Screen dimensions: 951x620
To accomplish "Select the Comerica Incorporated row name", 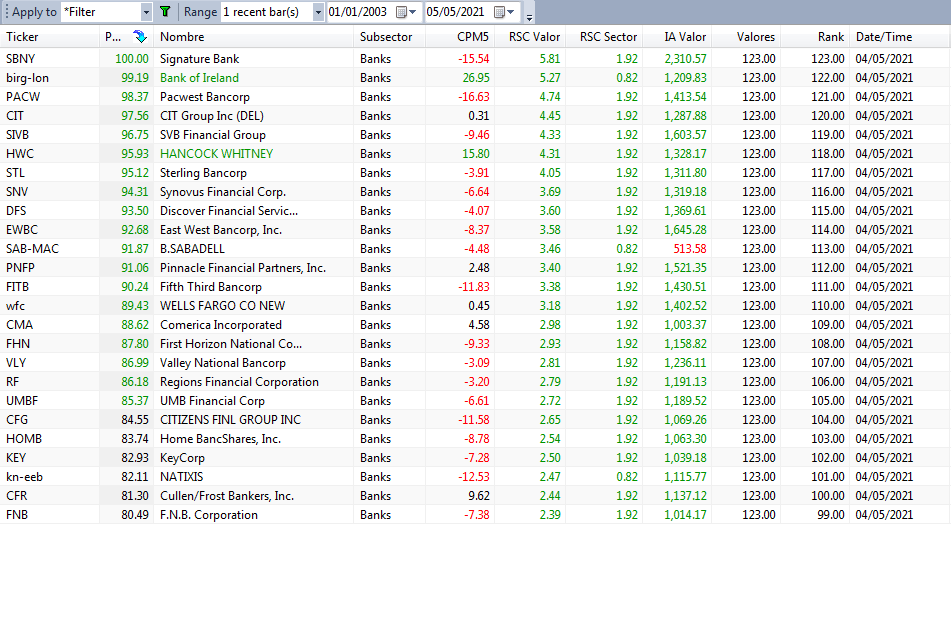I will (221, 325).
